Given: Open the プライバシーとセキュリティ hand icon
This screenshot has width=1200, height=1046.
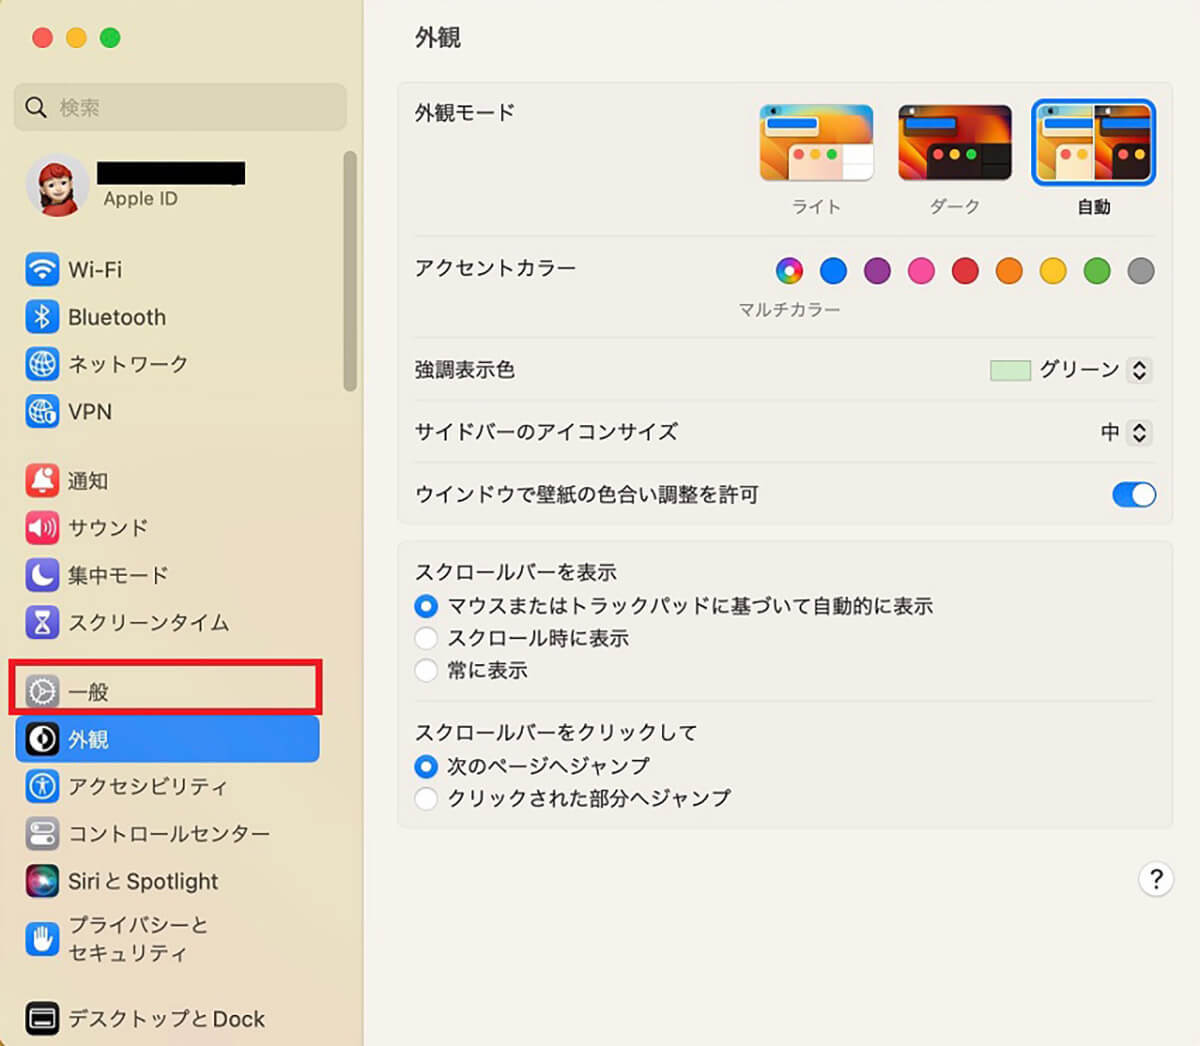Looking at the screenshot, I should pyautogui.click(x=42, y=939).
